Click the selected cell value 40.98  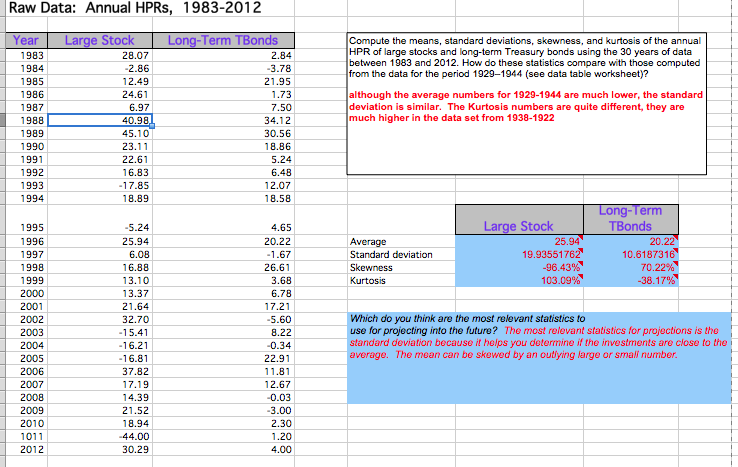coord(100,121)
